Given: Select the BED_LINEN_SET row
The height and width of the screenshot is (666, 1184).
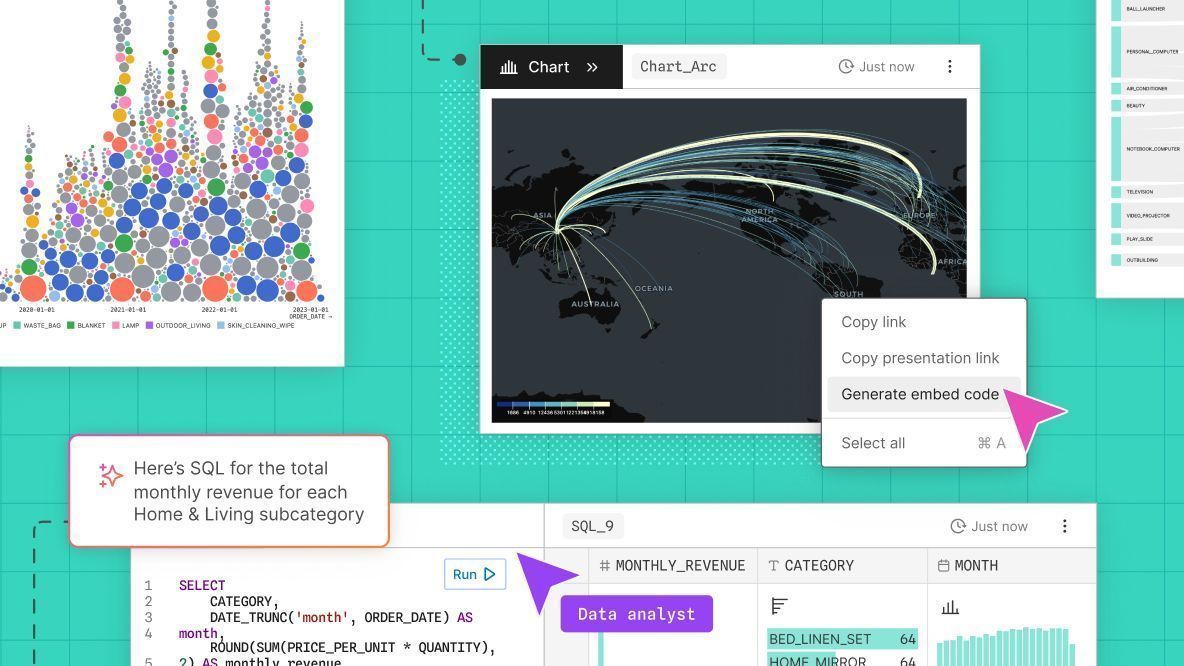Looking at the screenshot, I should pyautogui.click(x=842, y=639).
